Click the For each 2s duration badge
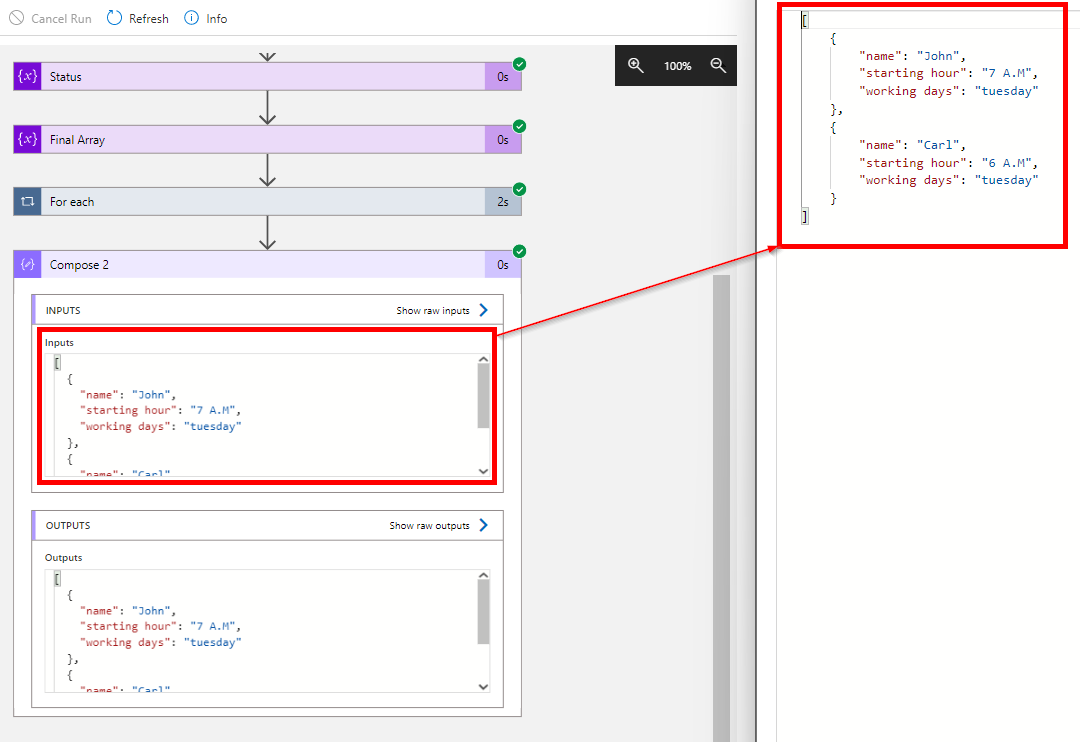The height and width of the screenshot is (742, 1080). (x=503, y=202)
